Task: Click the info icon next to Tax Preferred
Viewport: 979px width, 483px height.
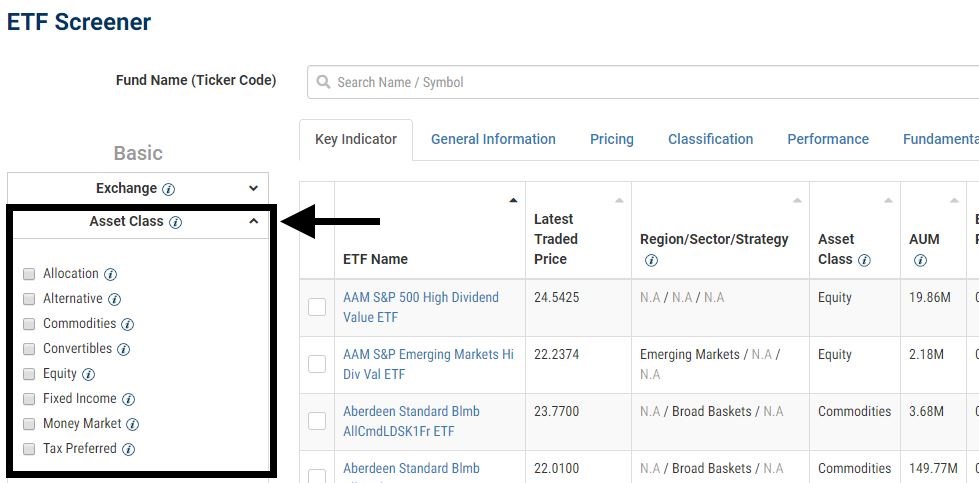Action: 128,449
